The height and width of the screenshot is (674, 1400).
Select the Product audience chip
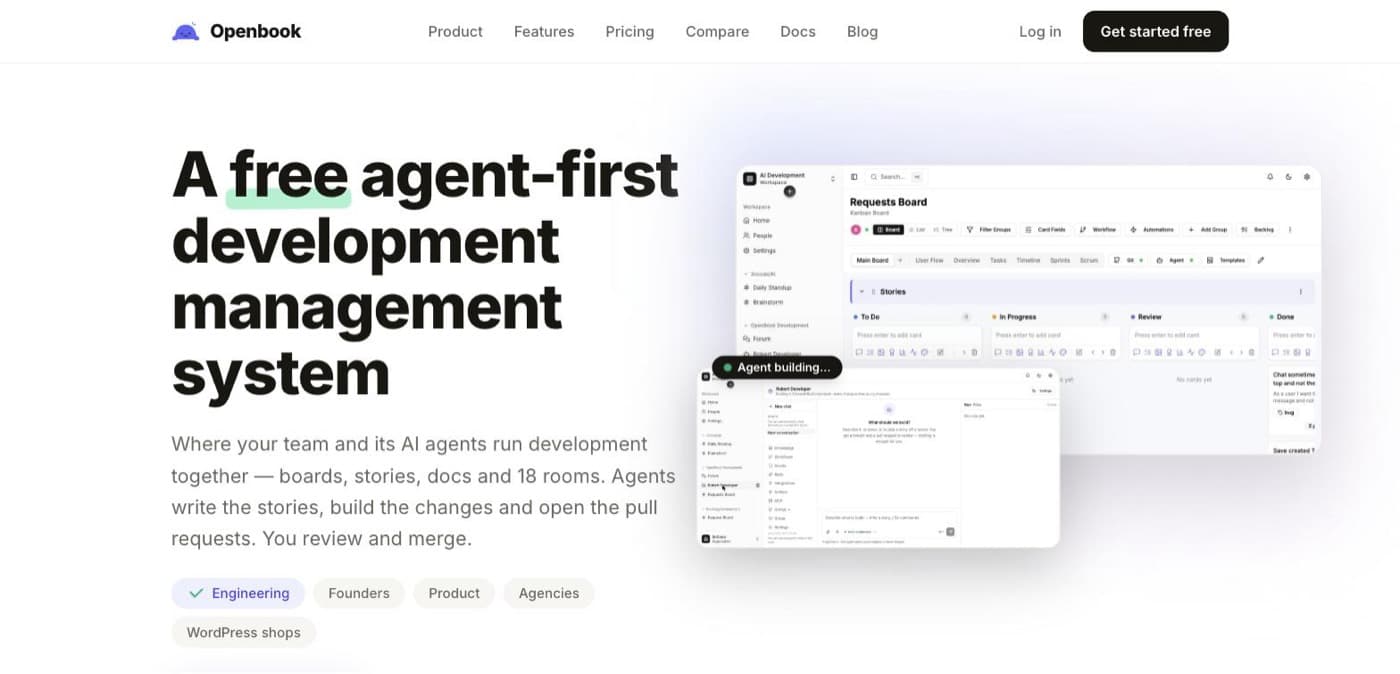coord(454,593)
